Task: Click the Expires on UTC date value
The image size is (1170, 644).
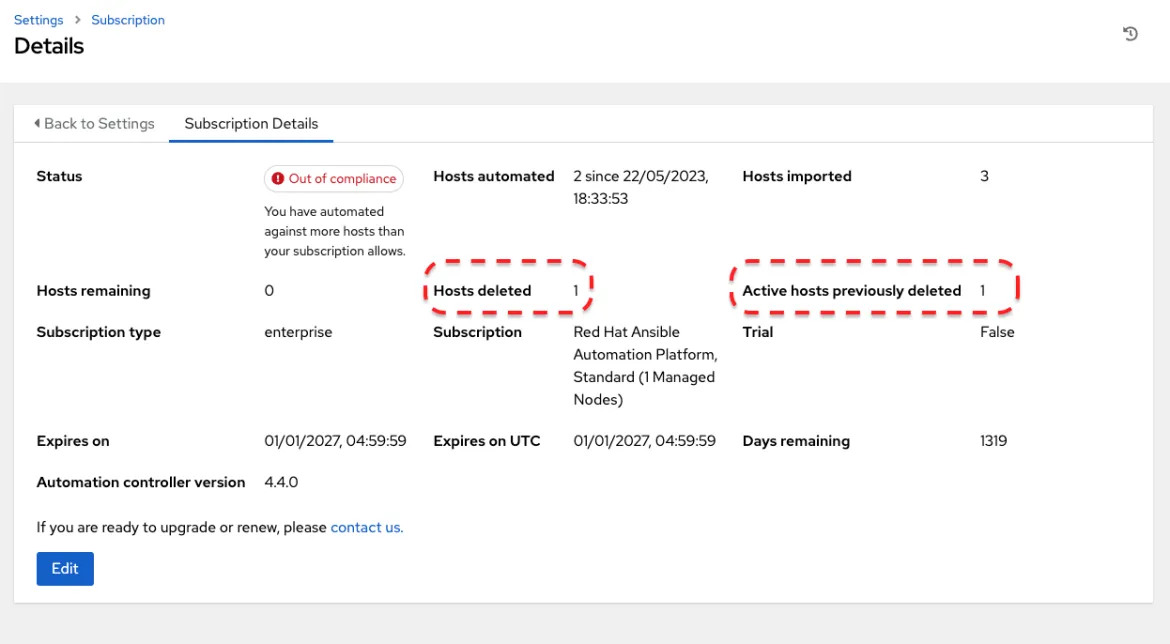Action: (644, 440)
